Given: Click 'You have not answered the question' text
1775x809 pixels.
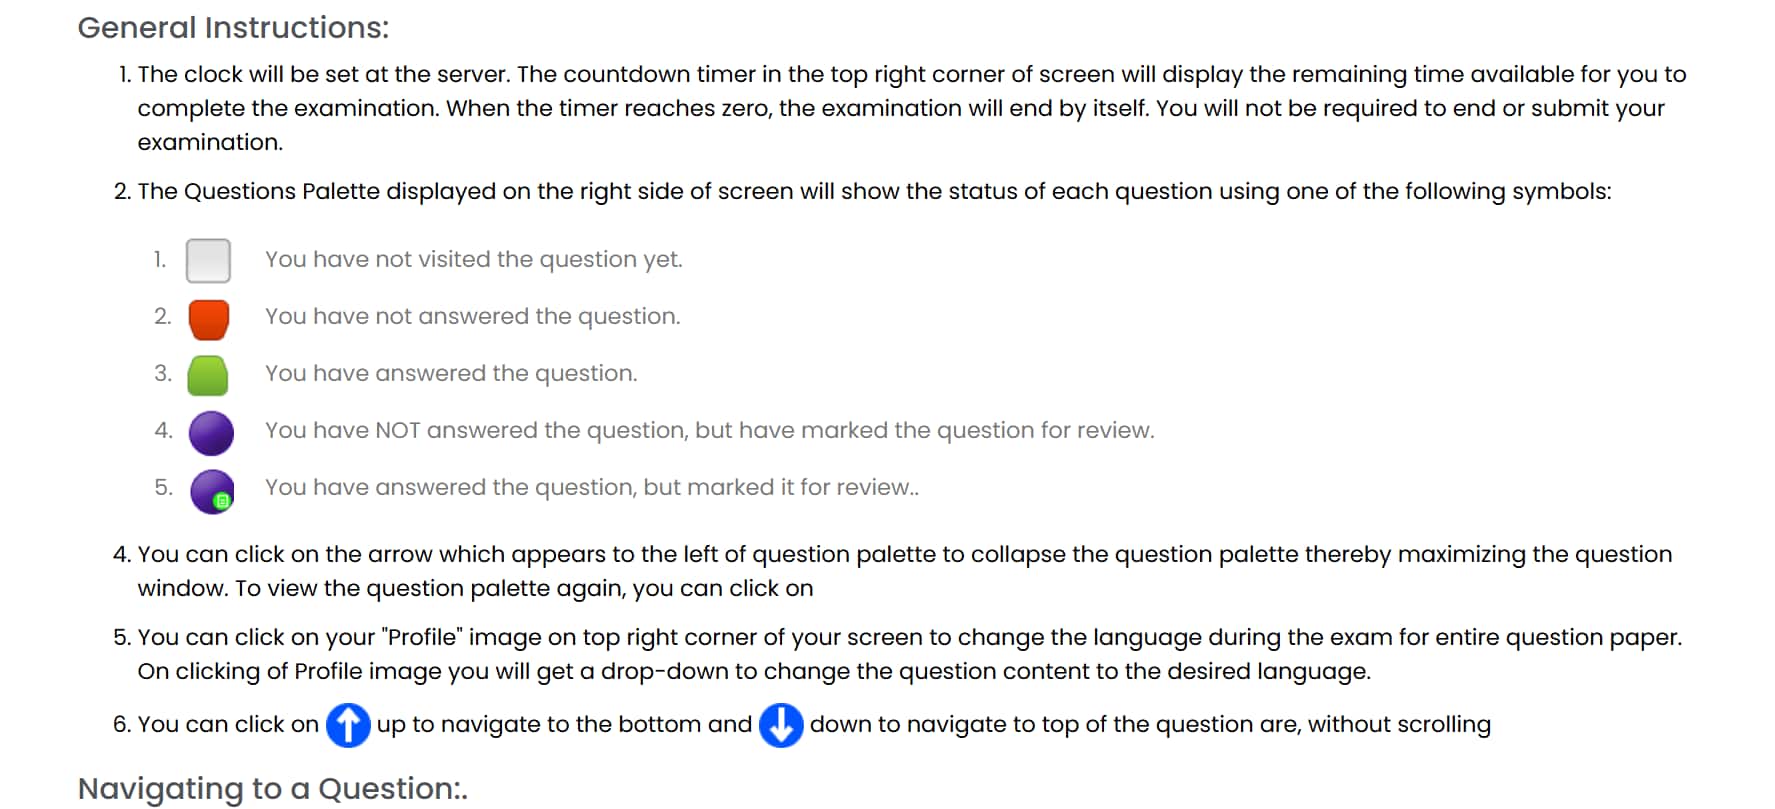Looking at the screenshot, I should (x=472, y=317).
